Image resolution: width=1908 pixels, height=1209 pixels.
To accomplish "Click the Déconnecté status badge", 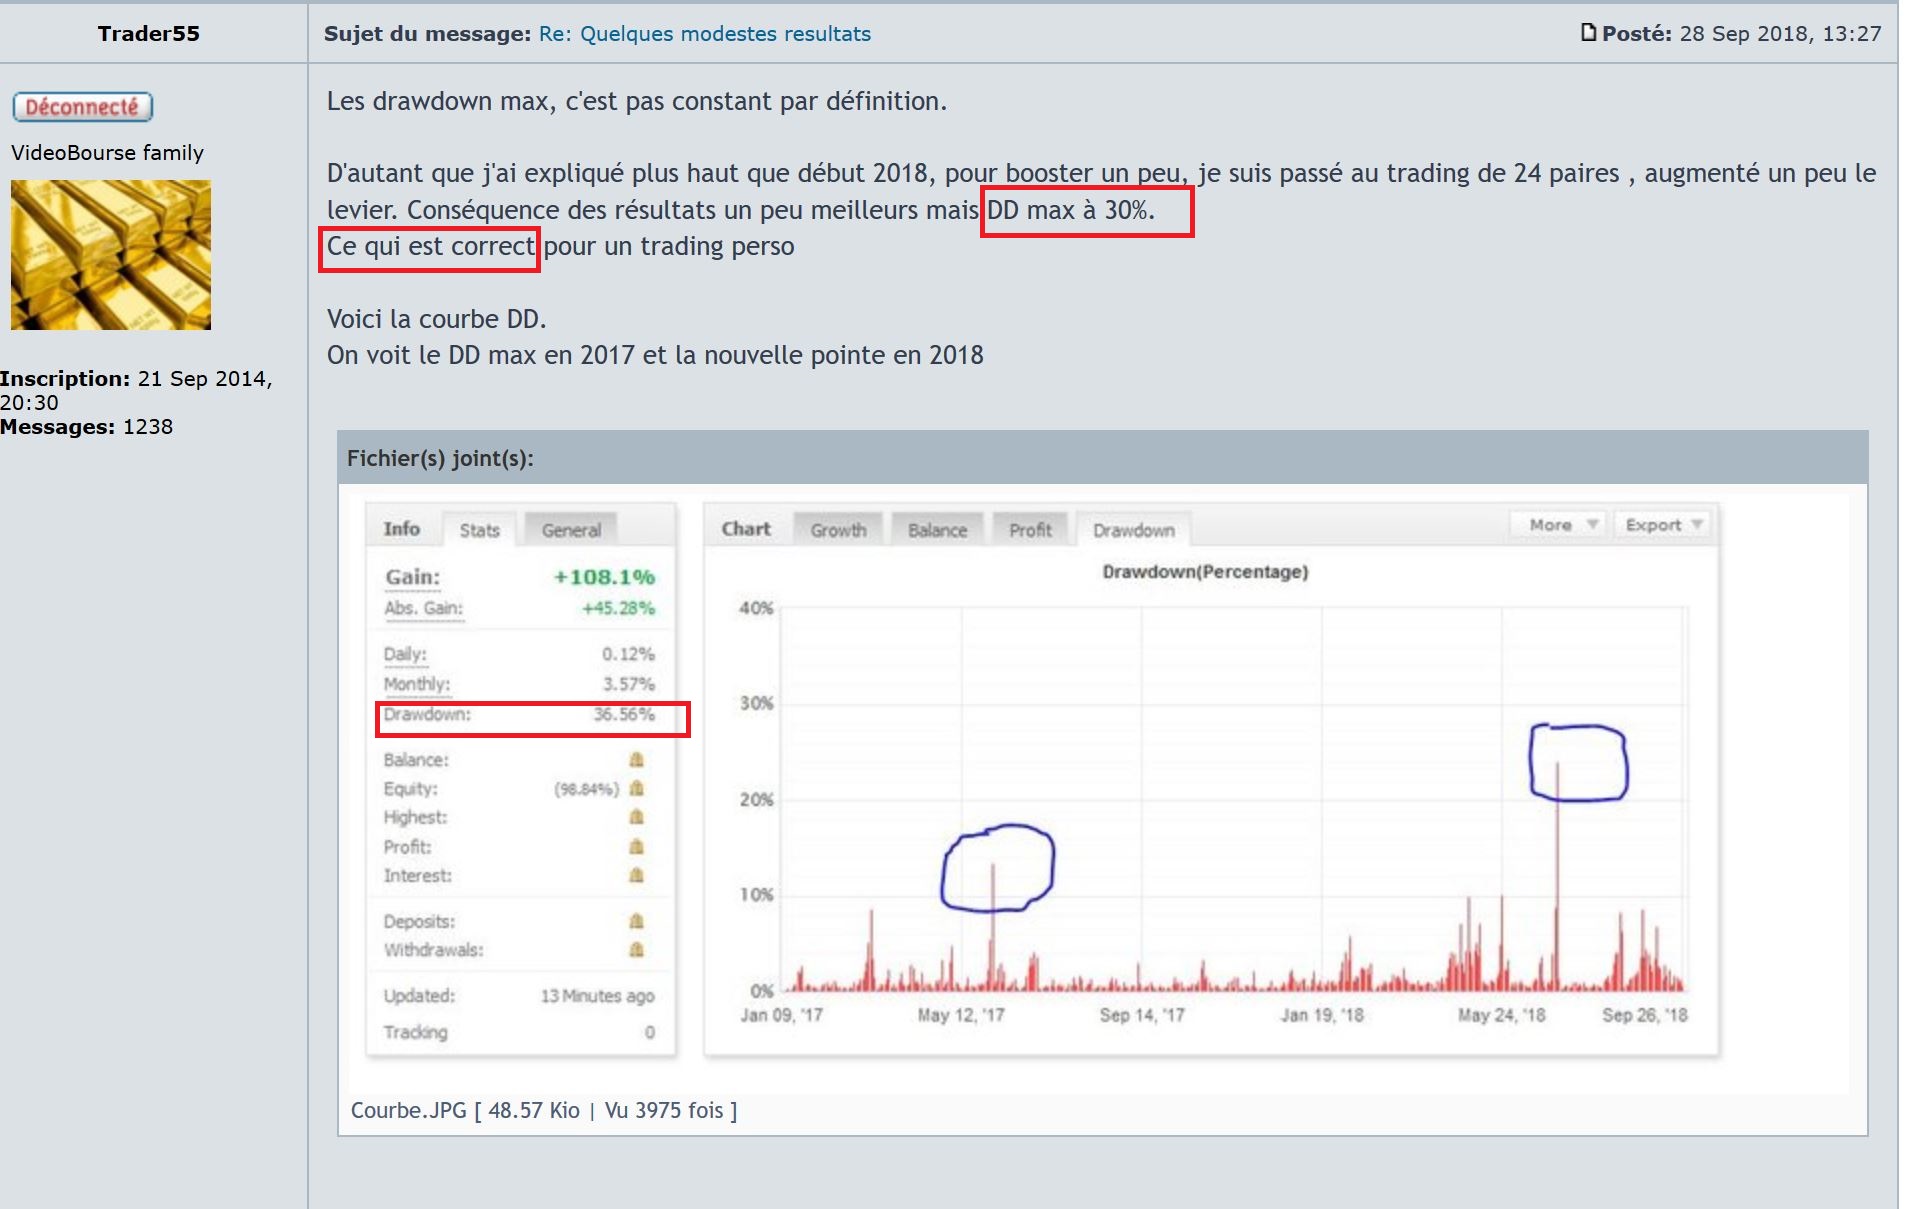I will pyautogui.click(x=83, y=107).
